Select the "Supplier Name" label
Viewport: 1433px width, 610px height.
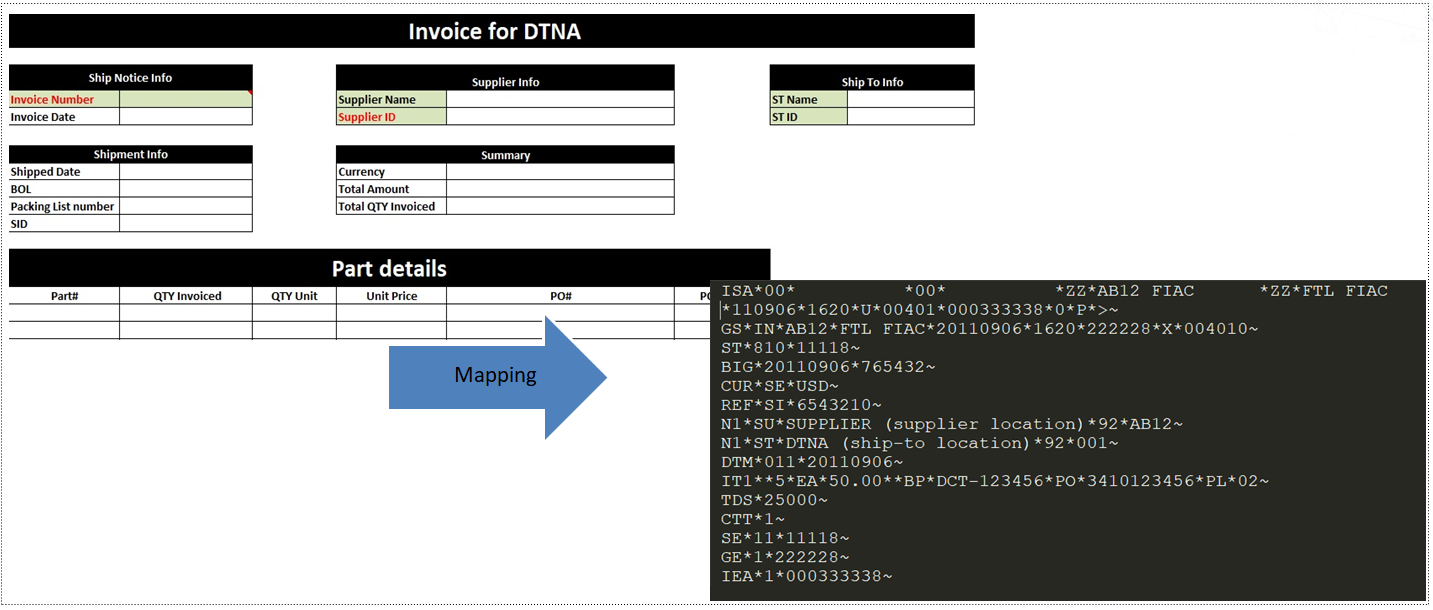(377, 99)
